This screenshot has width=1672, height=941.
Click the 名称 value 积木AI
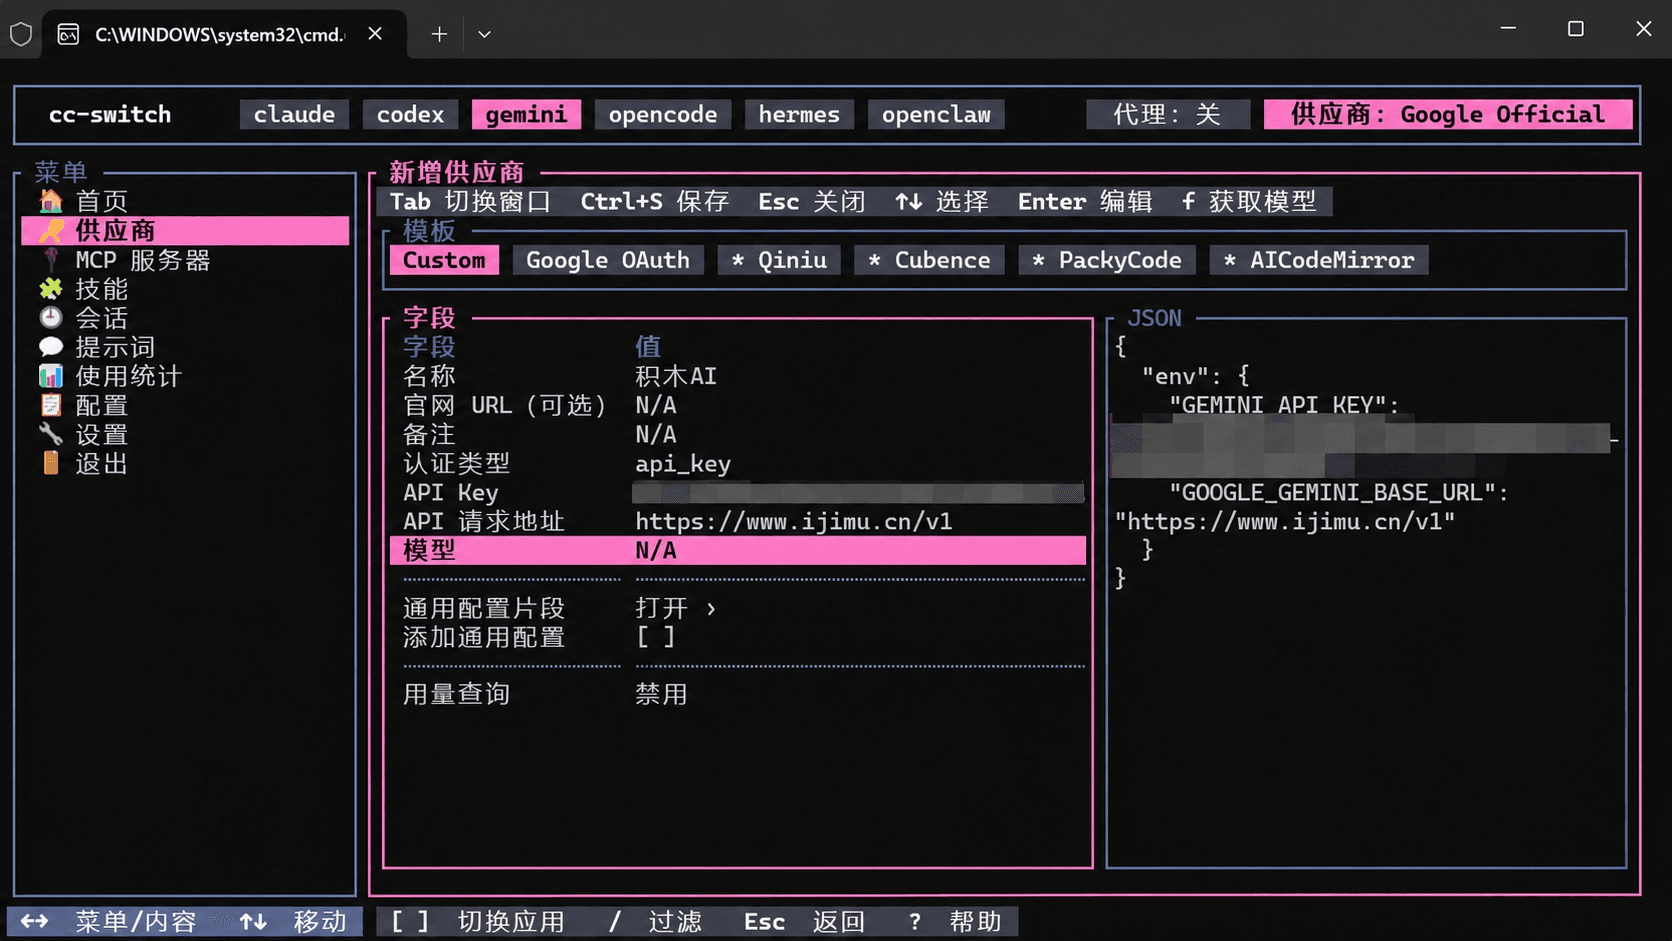[x=676, y=376]
